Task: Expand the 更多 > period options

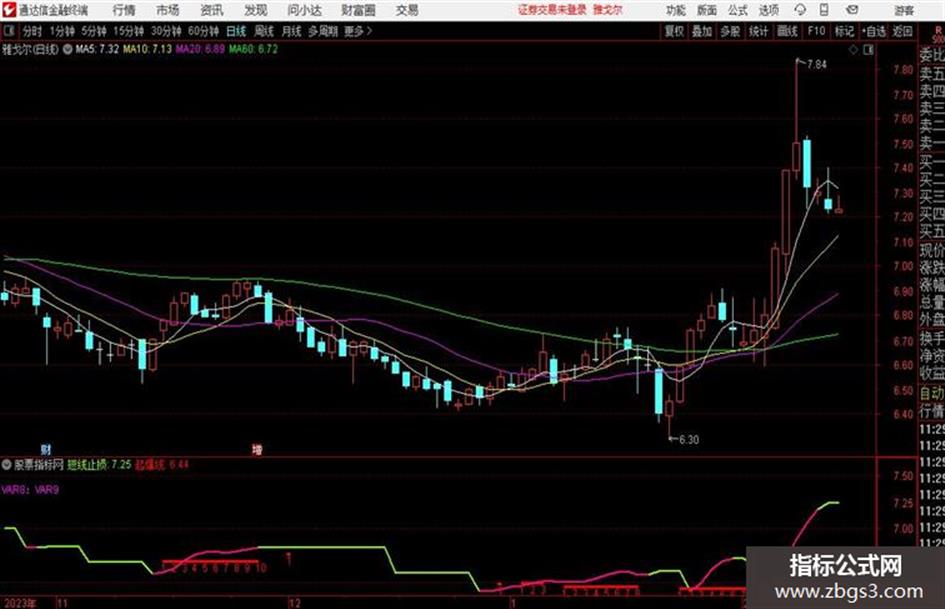Action: click(x=358, y=31)
